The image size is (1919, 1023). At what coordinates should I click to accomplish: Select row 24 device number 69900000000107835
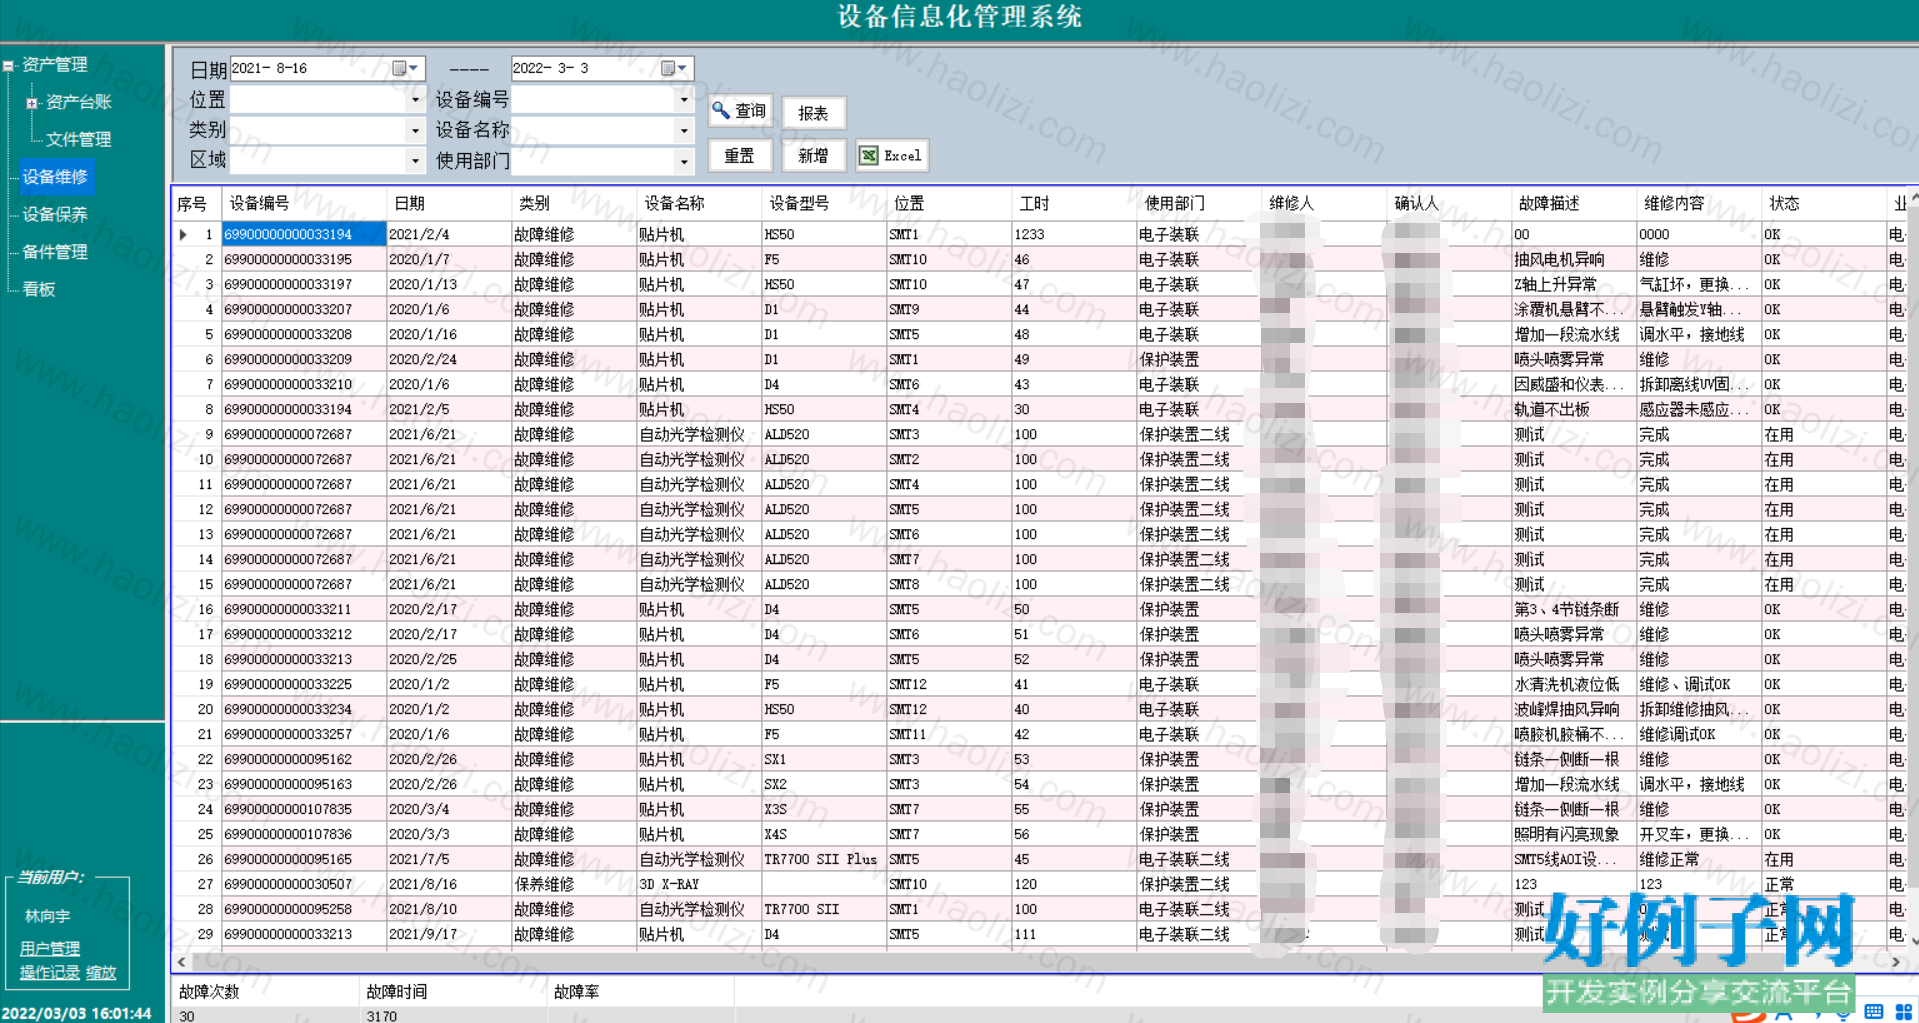pyautogui.click(x=304, y=809)
